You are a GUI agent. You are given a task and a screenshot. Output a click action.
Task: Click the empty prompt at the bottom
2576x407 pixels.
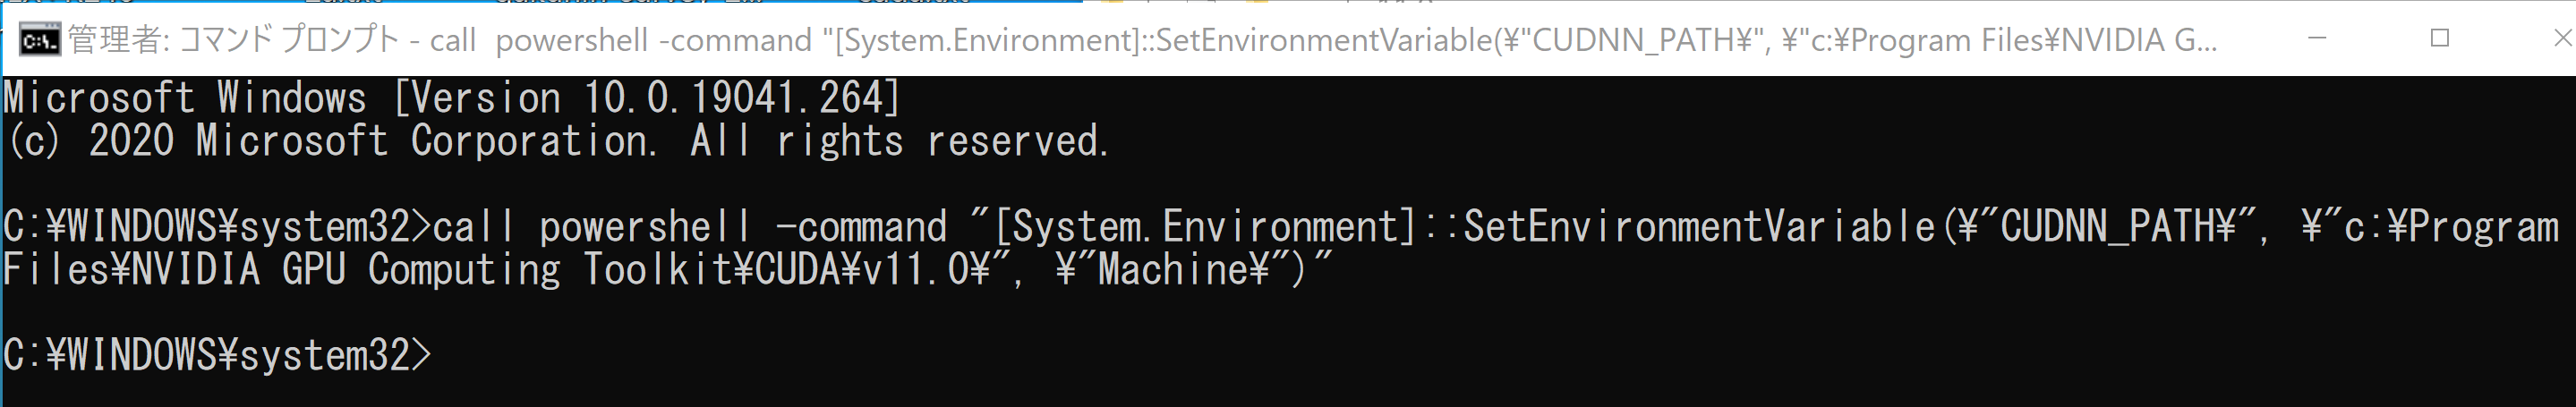click(x=217, y=356)
